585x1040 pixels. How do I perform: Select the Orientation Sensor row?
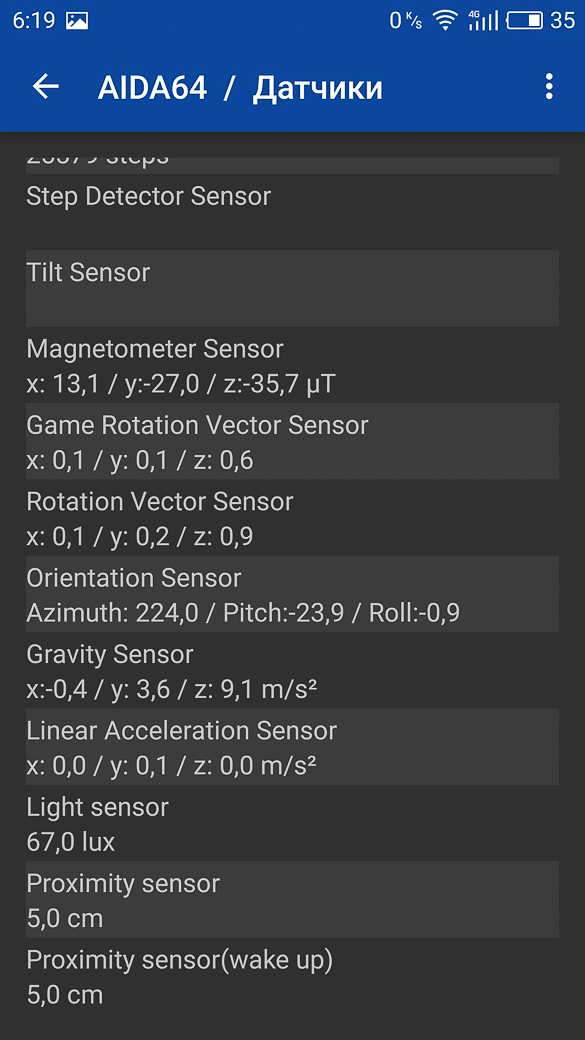[292, 594]
